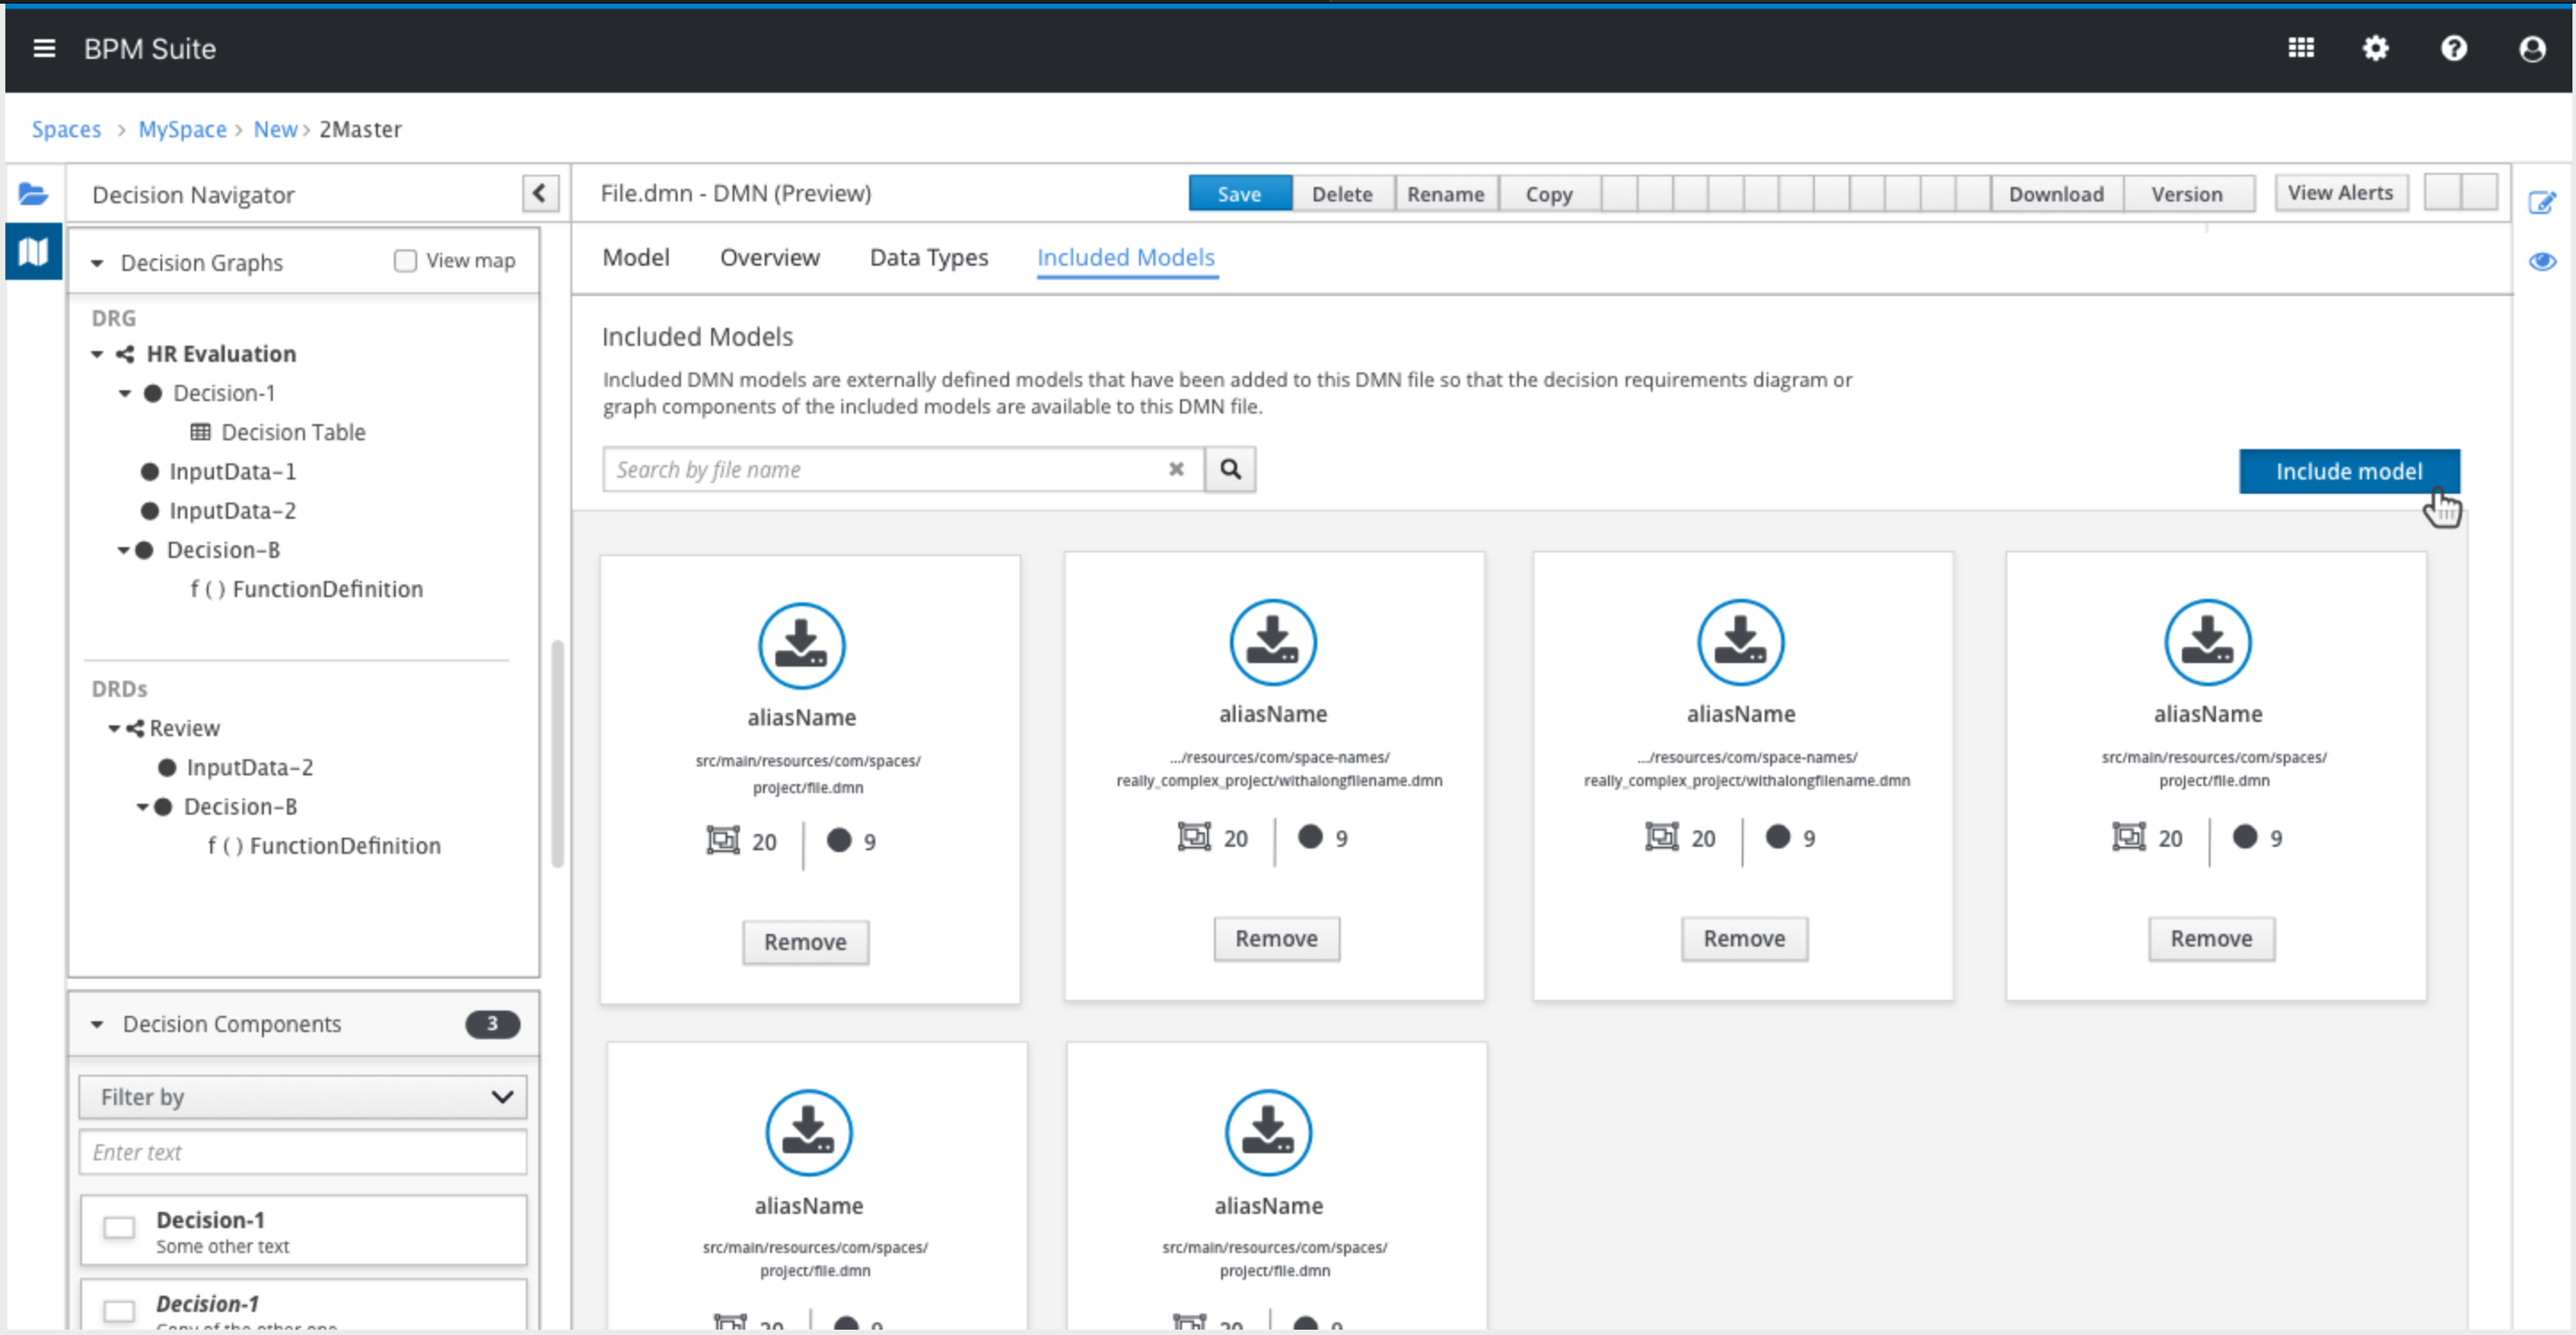Clear the search field with X icon
Viewport: 2576px width, 1335px height.
pyautogui.click(x=1176, y=469)
